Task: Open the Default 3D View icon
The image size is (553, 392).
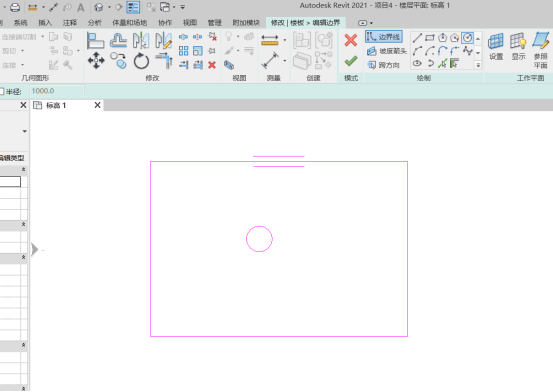Action: coord(99,7)
